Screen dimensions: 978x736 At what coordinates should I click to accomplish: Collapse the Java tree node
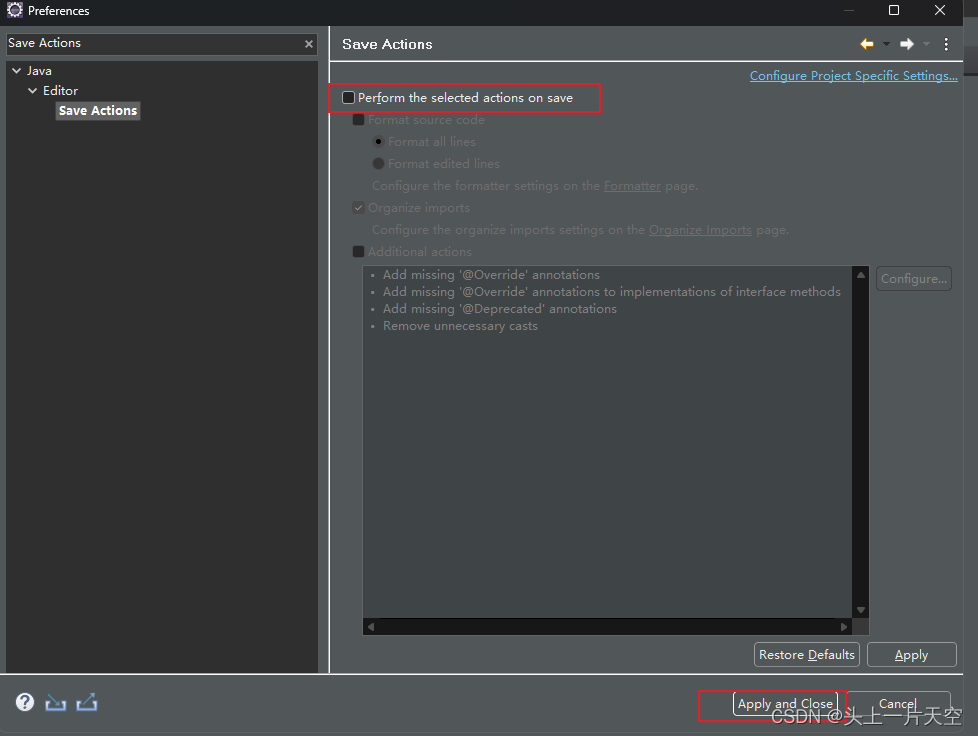(17, 71)
